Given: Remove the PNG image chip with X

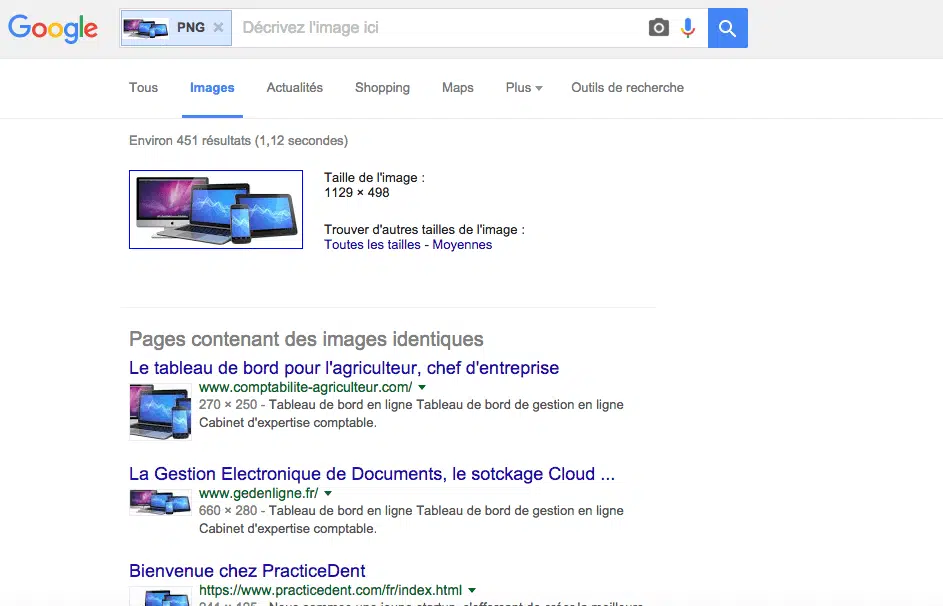Looking at the screenshot, I should (x=219, y=28).
